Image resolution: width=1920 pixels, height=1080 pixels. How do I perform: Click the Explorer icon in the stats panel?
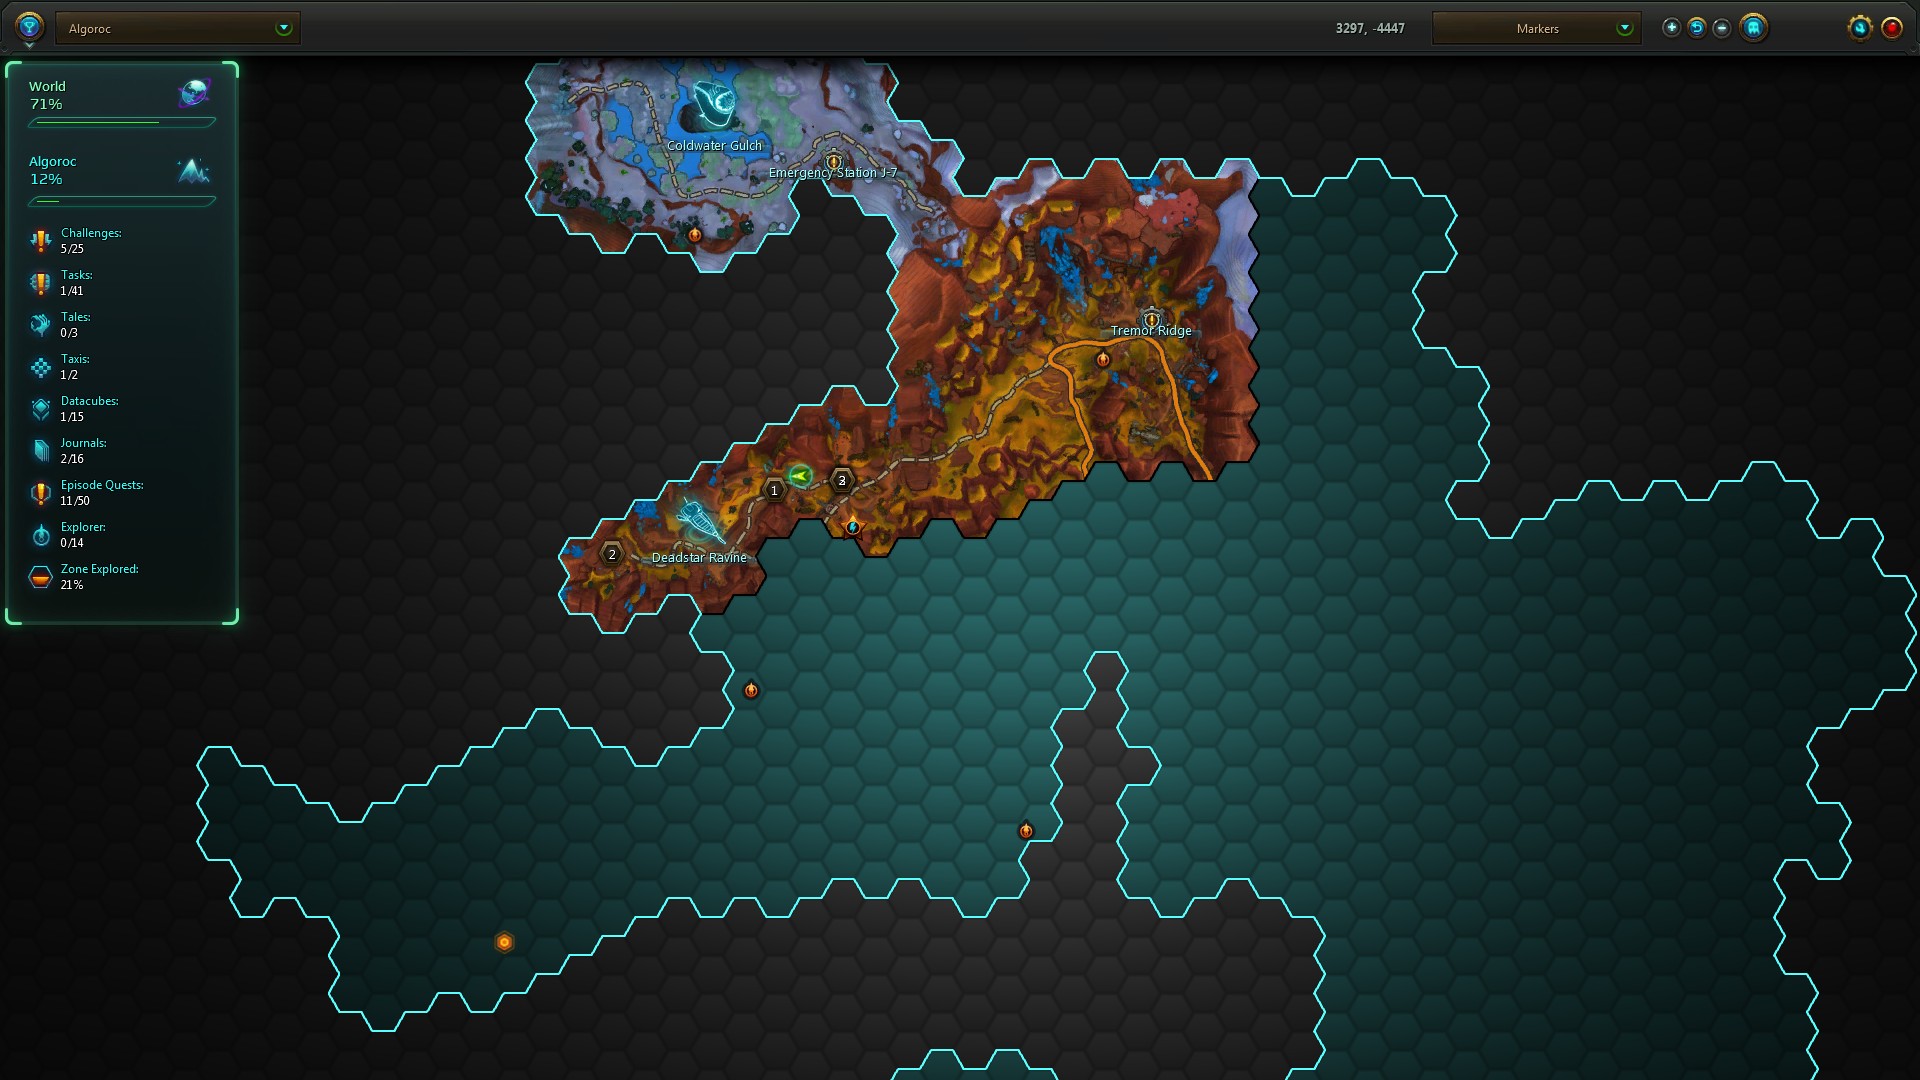(x=40, y=535)
